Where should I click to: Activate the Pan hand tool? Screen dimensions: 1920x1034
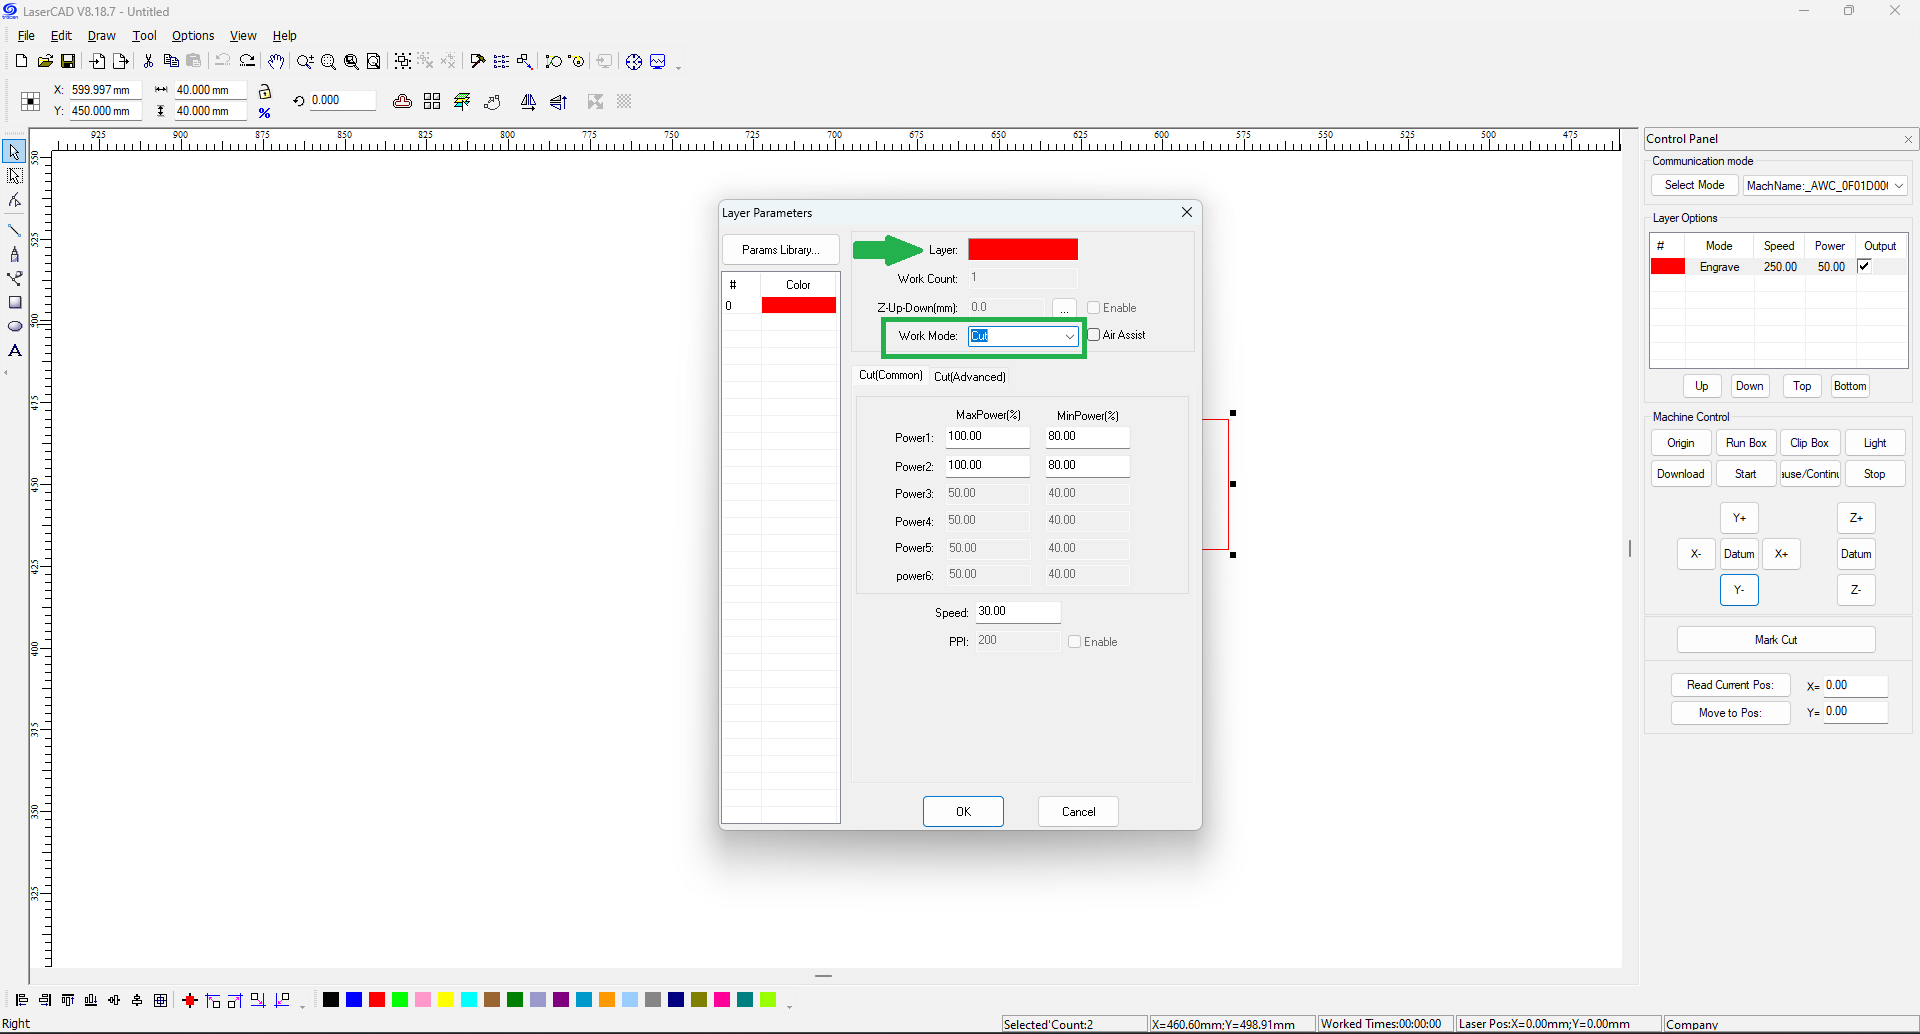[x=276, y=62]
